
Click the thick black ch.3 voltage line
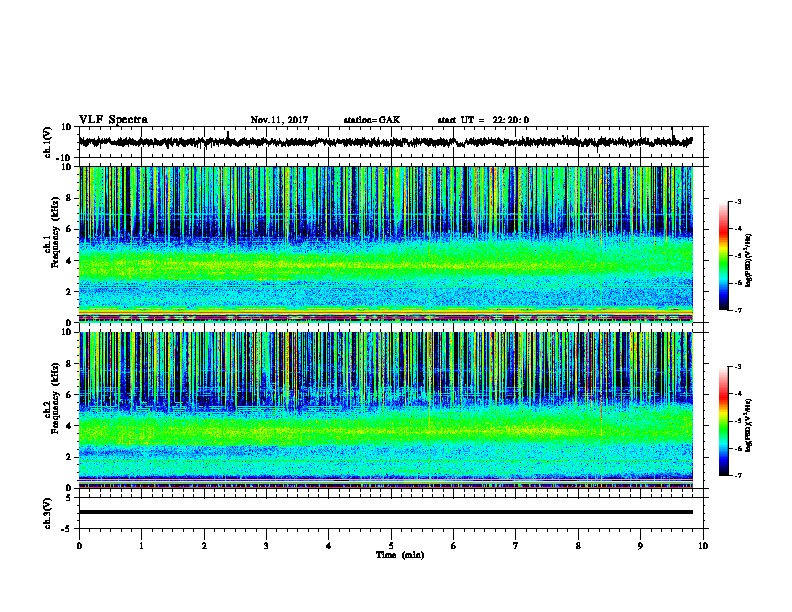click(x=385, y=512)
